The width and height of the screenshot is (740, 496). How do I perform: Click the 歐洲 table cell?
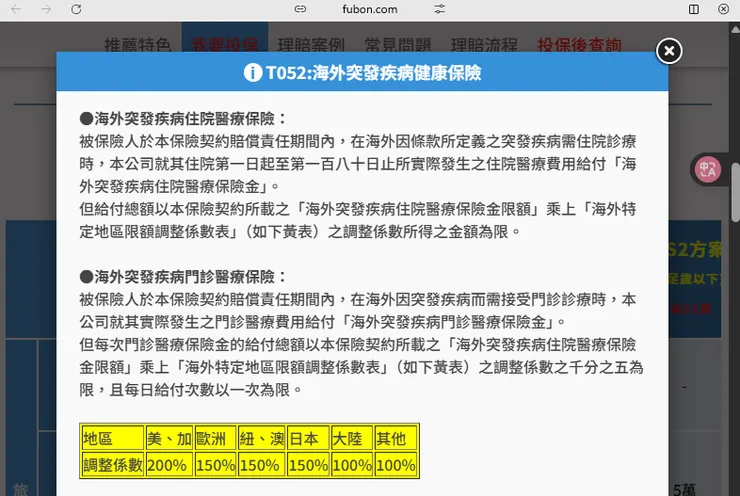click(215, 438)
